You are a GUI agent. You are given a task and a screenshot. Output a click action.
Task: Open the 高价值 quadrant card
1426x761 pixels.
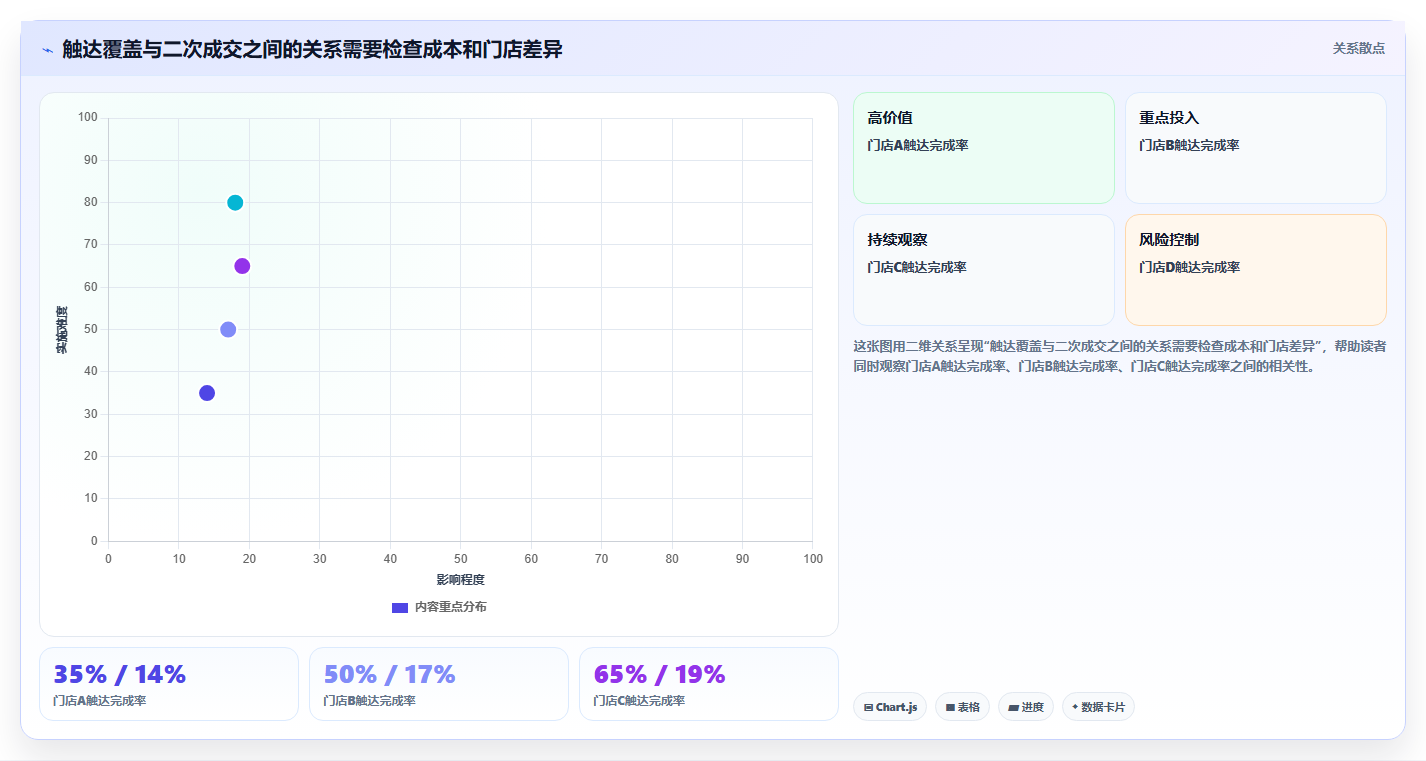click(984, 148)
